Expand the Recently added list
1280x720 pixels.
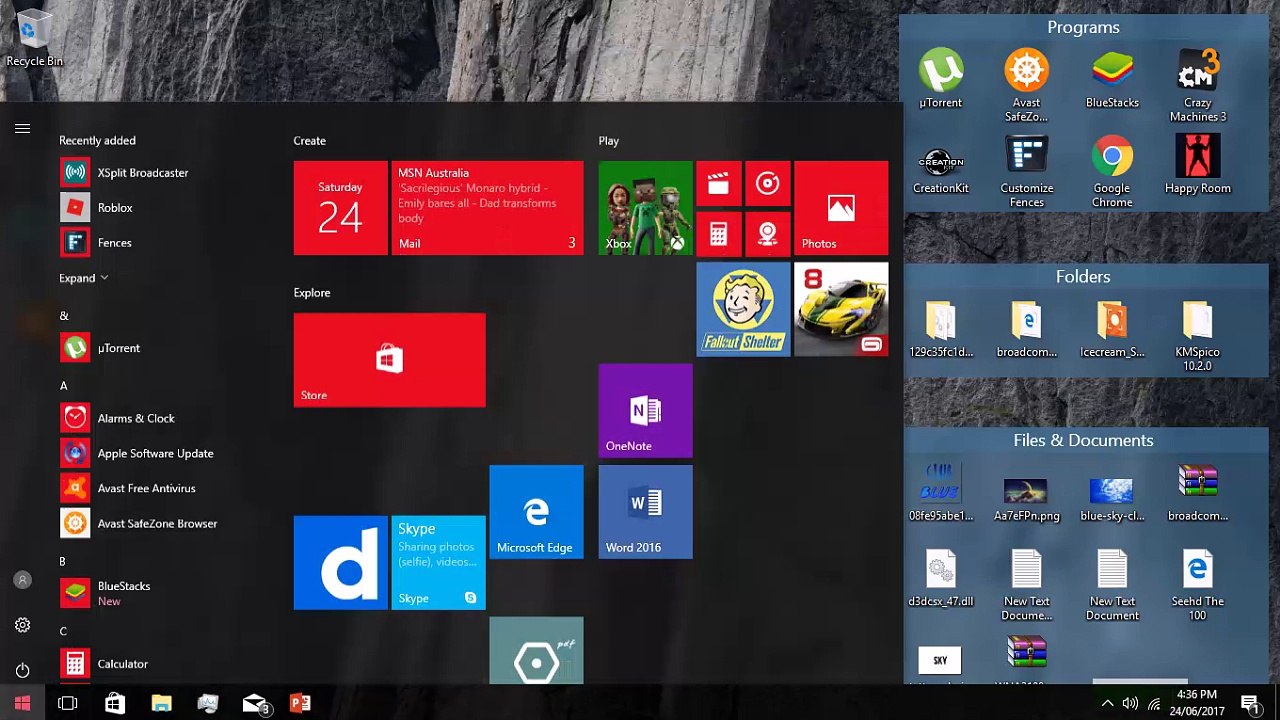point(83,278)
